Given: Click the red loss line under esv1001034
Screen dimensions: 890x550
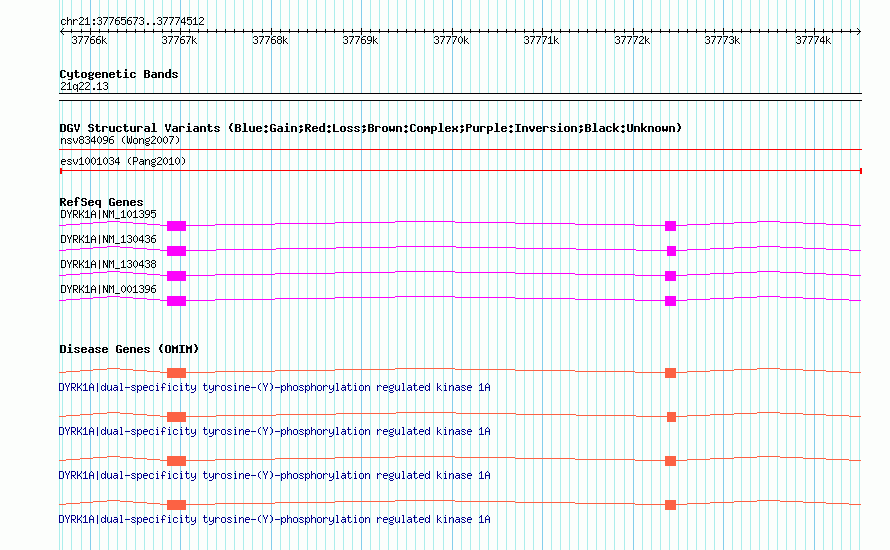Looking at the screenshot, I should click(x=460, y=171).
